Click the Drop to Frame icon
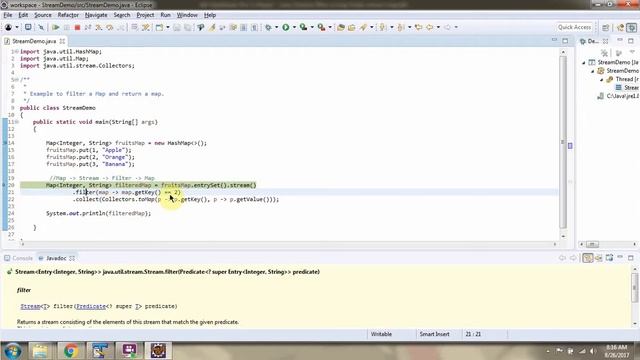 click(135, 27)
